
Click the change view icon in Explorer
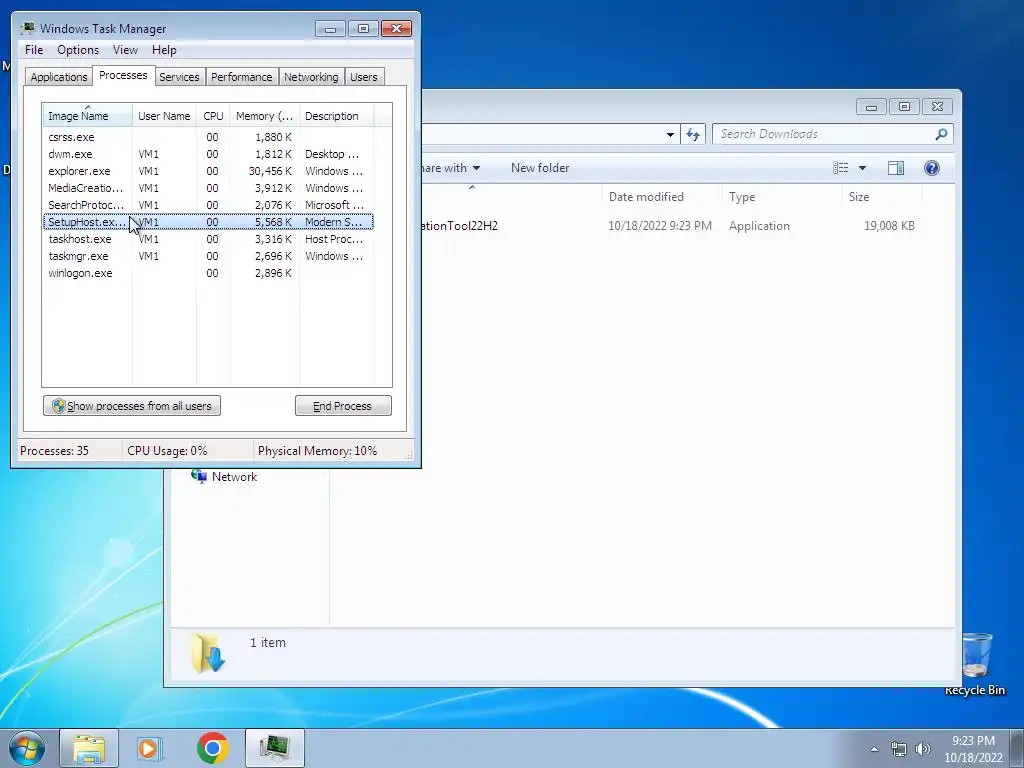pyautogui.click(x=840, y=168)
